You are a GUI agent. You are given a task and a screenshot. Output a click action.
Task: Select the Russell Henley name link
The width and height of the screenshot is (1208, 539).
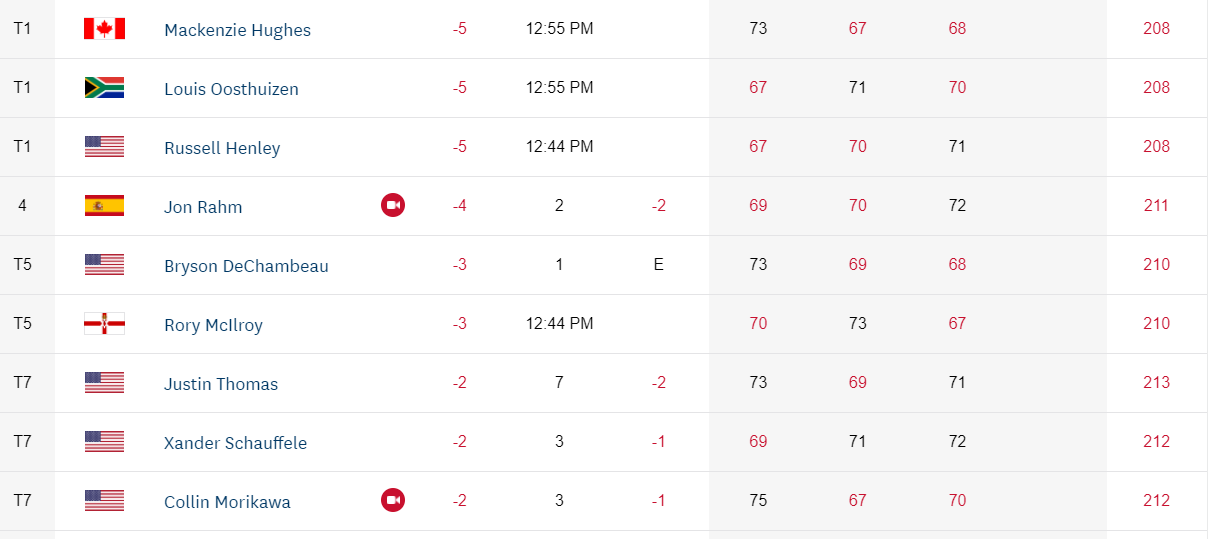coord(222,148)
